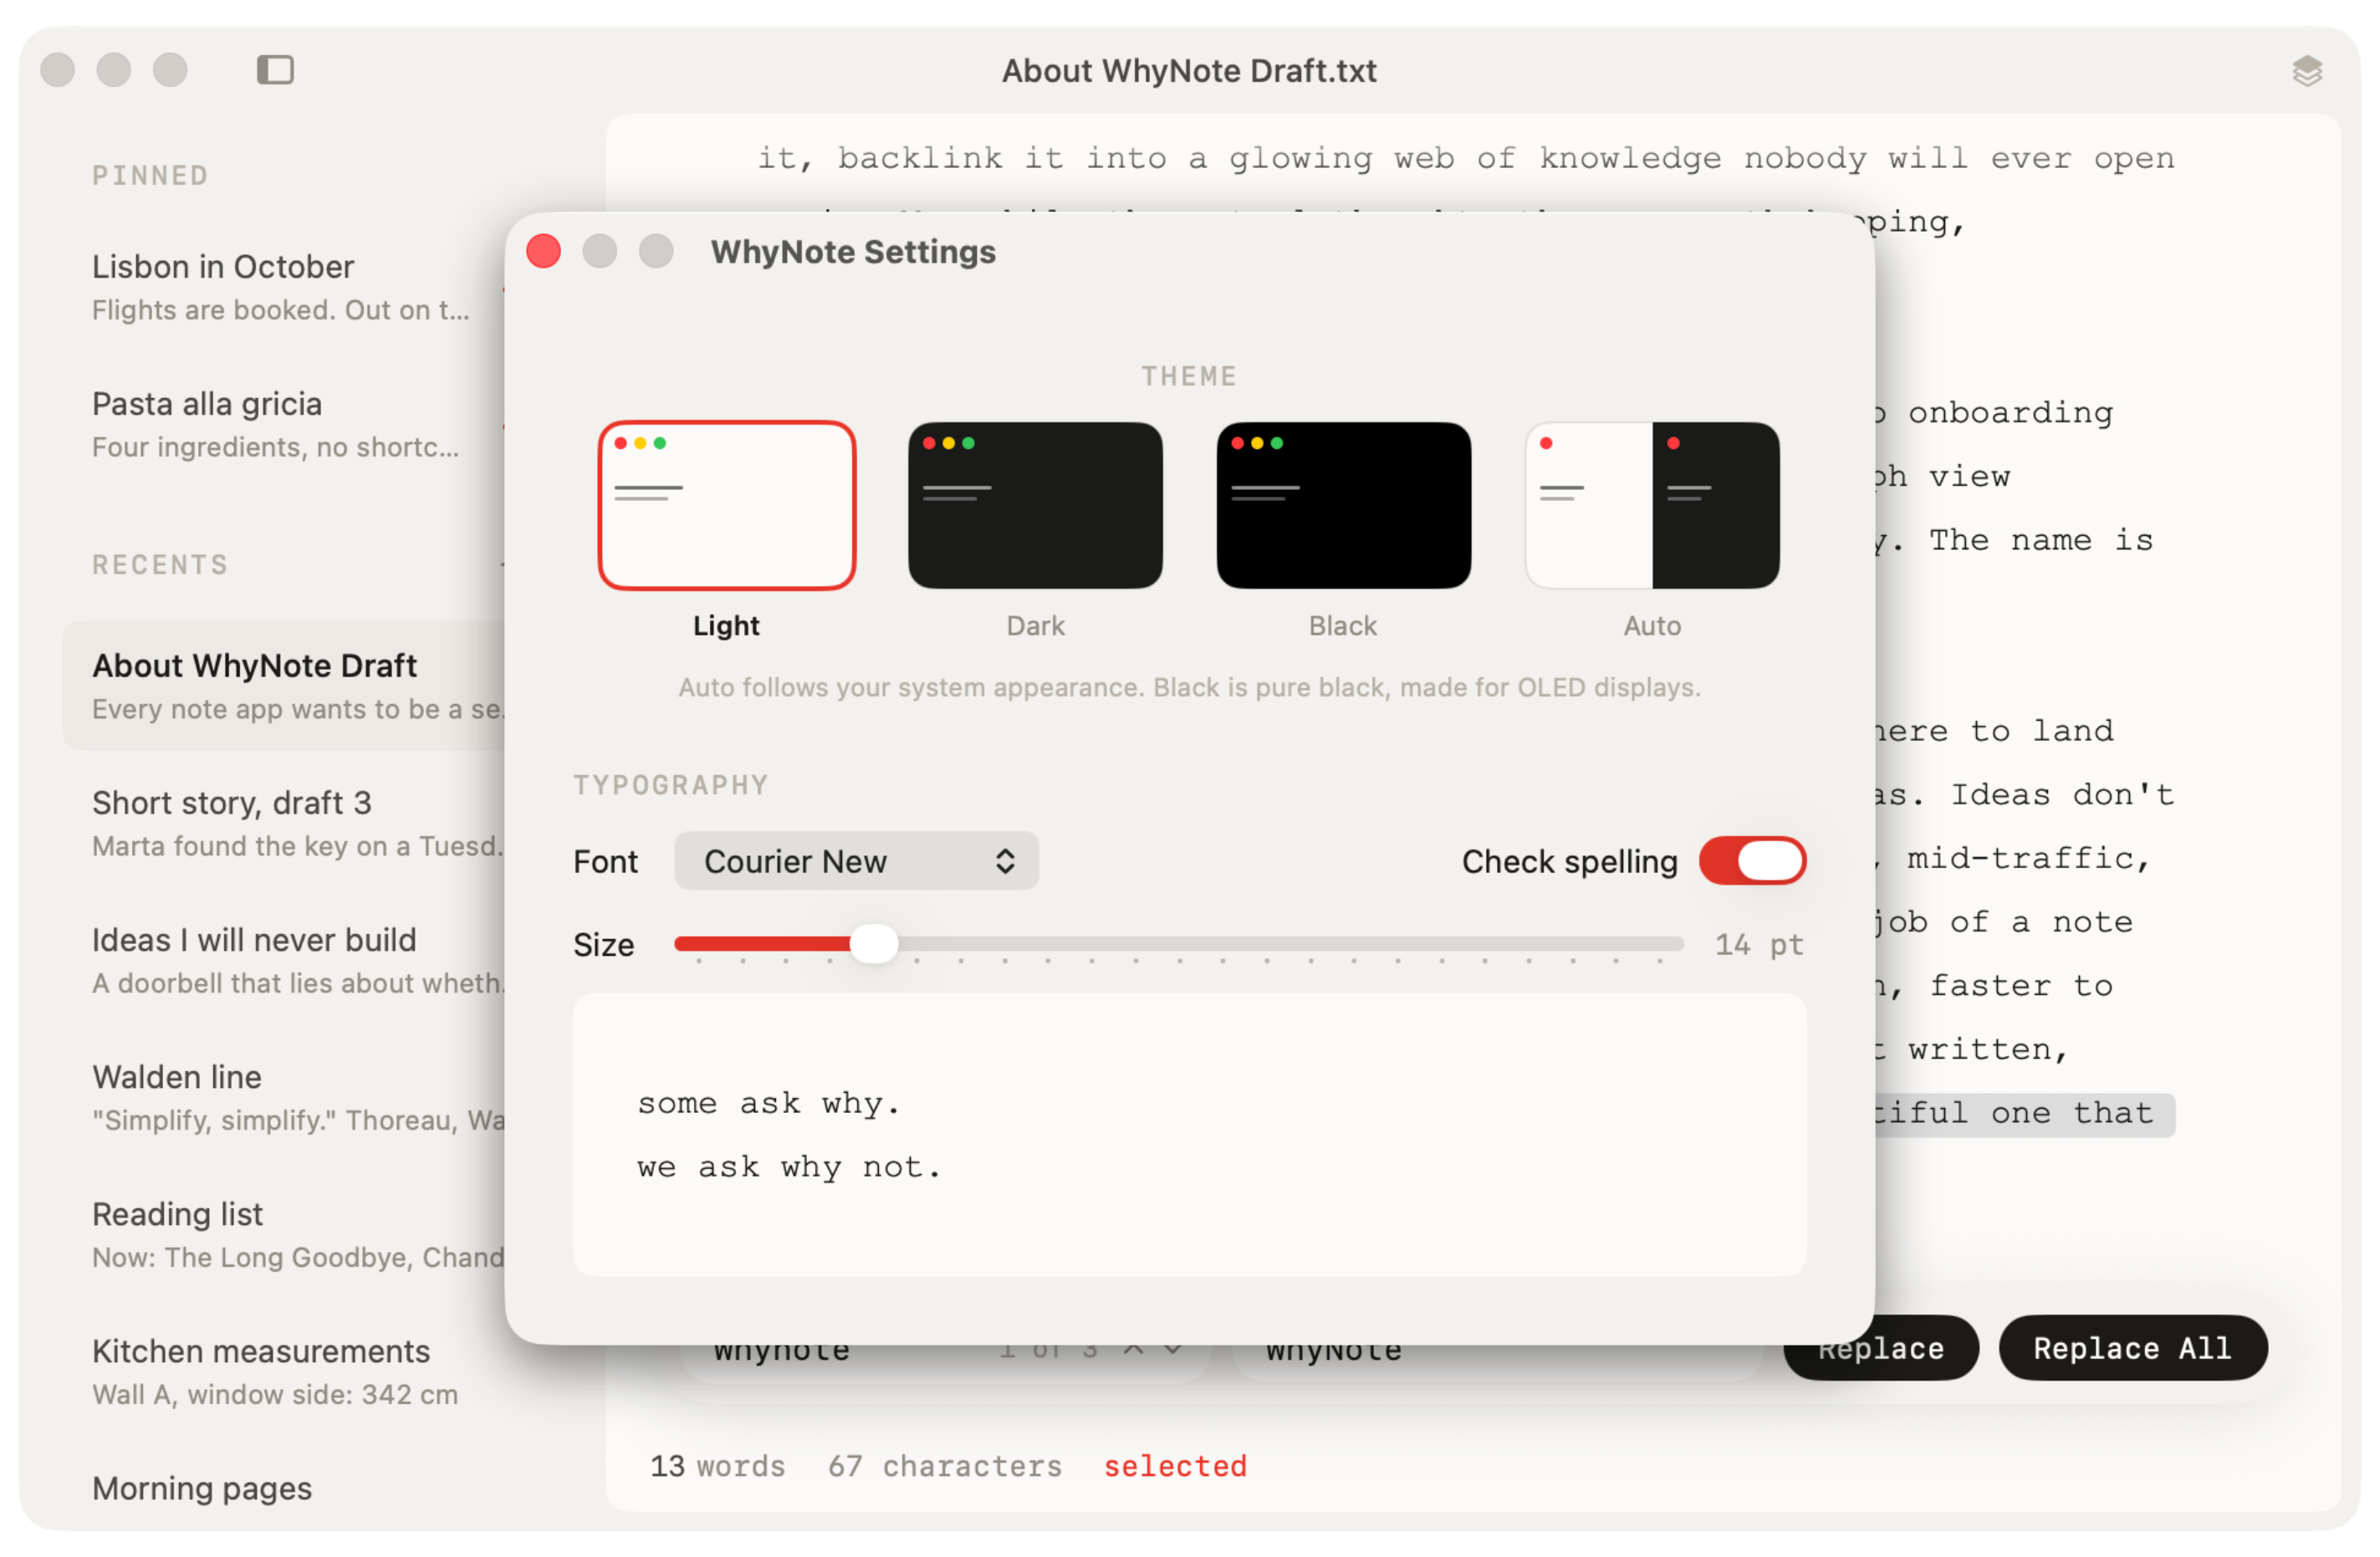Open the Morning pages note

coord(202,1488)
